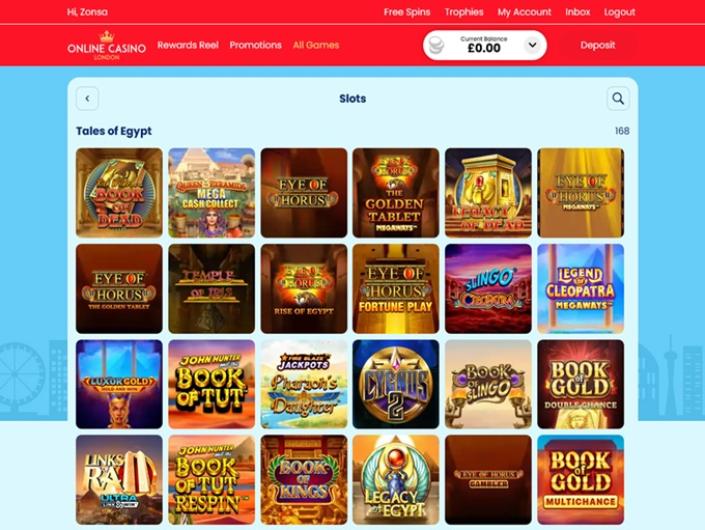This screenshot has height=530, width=705.
Task: Select the All Games tab
Action: coord(316,45)
